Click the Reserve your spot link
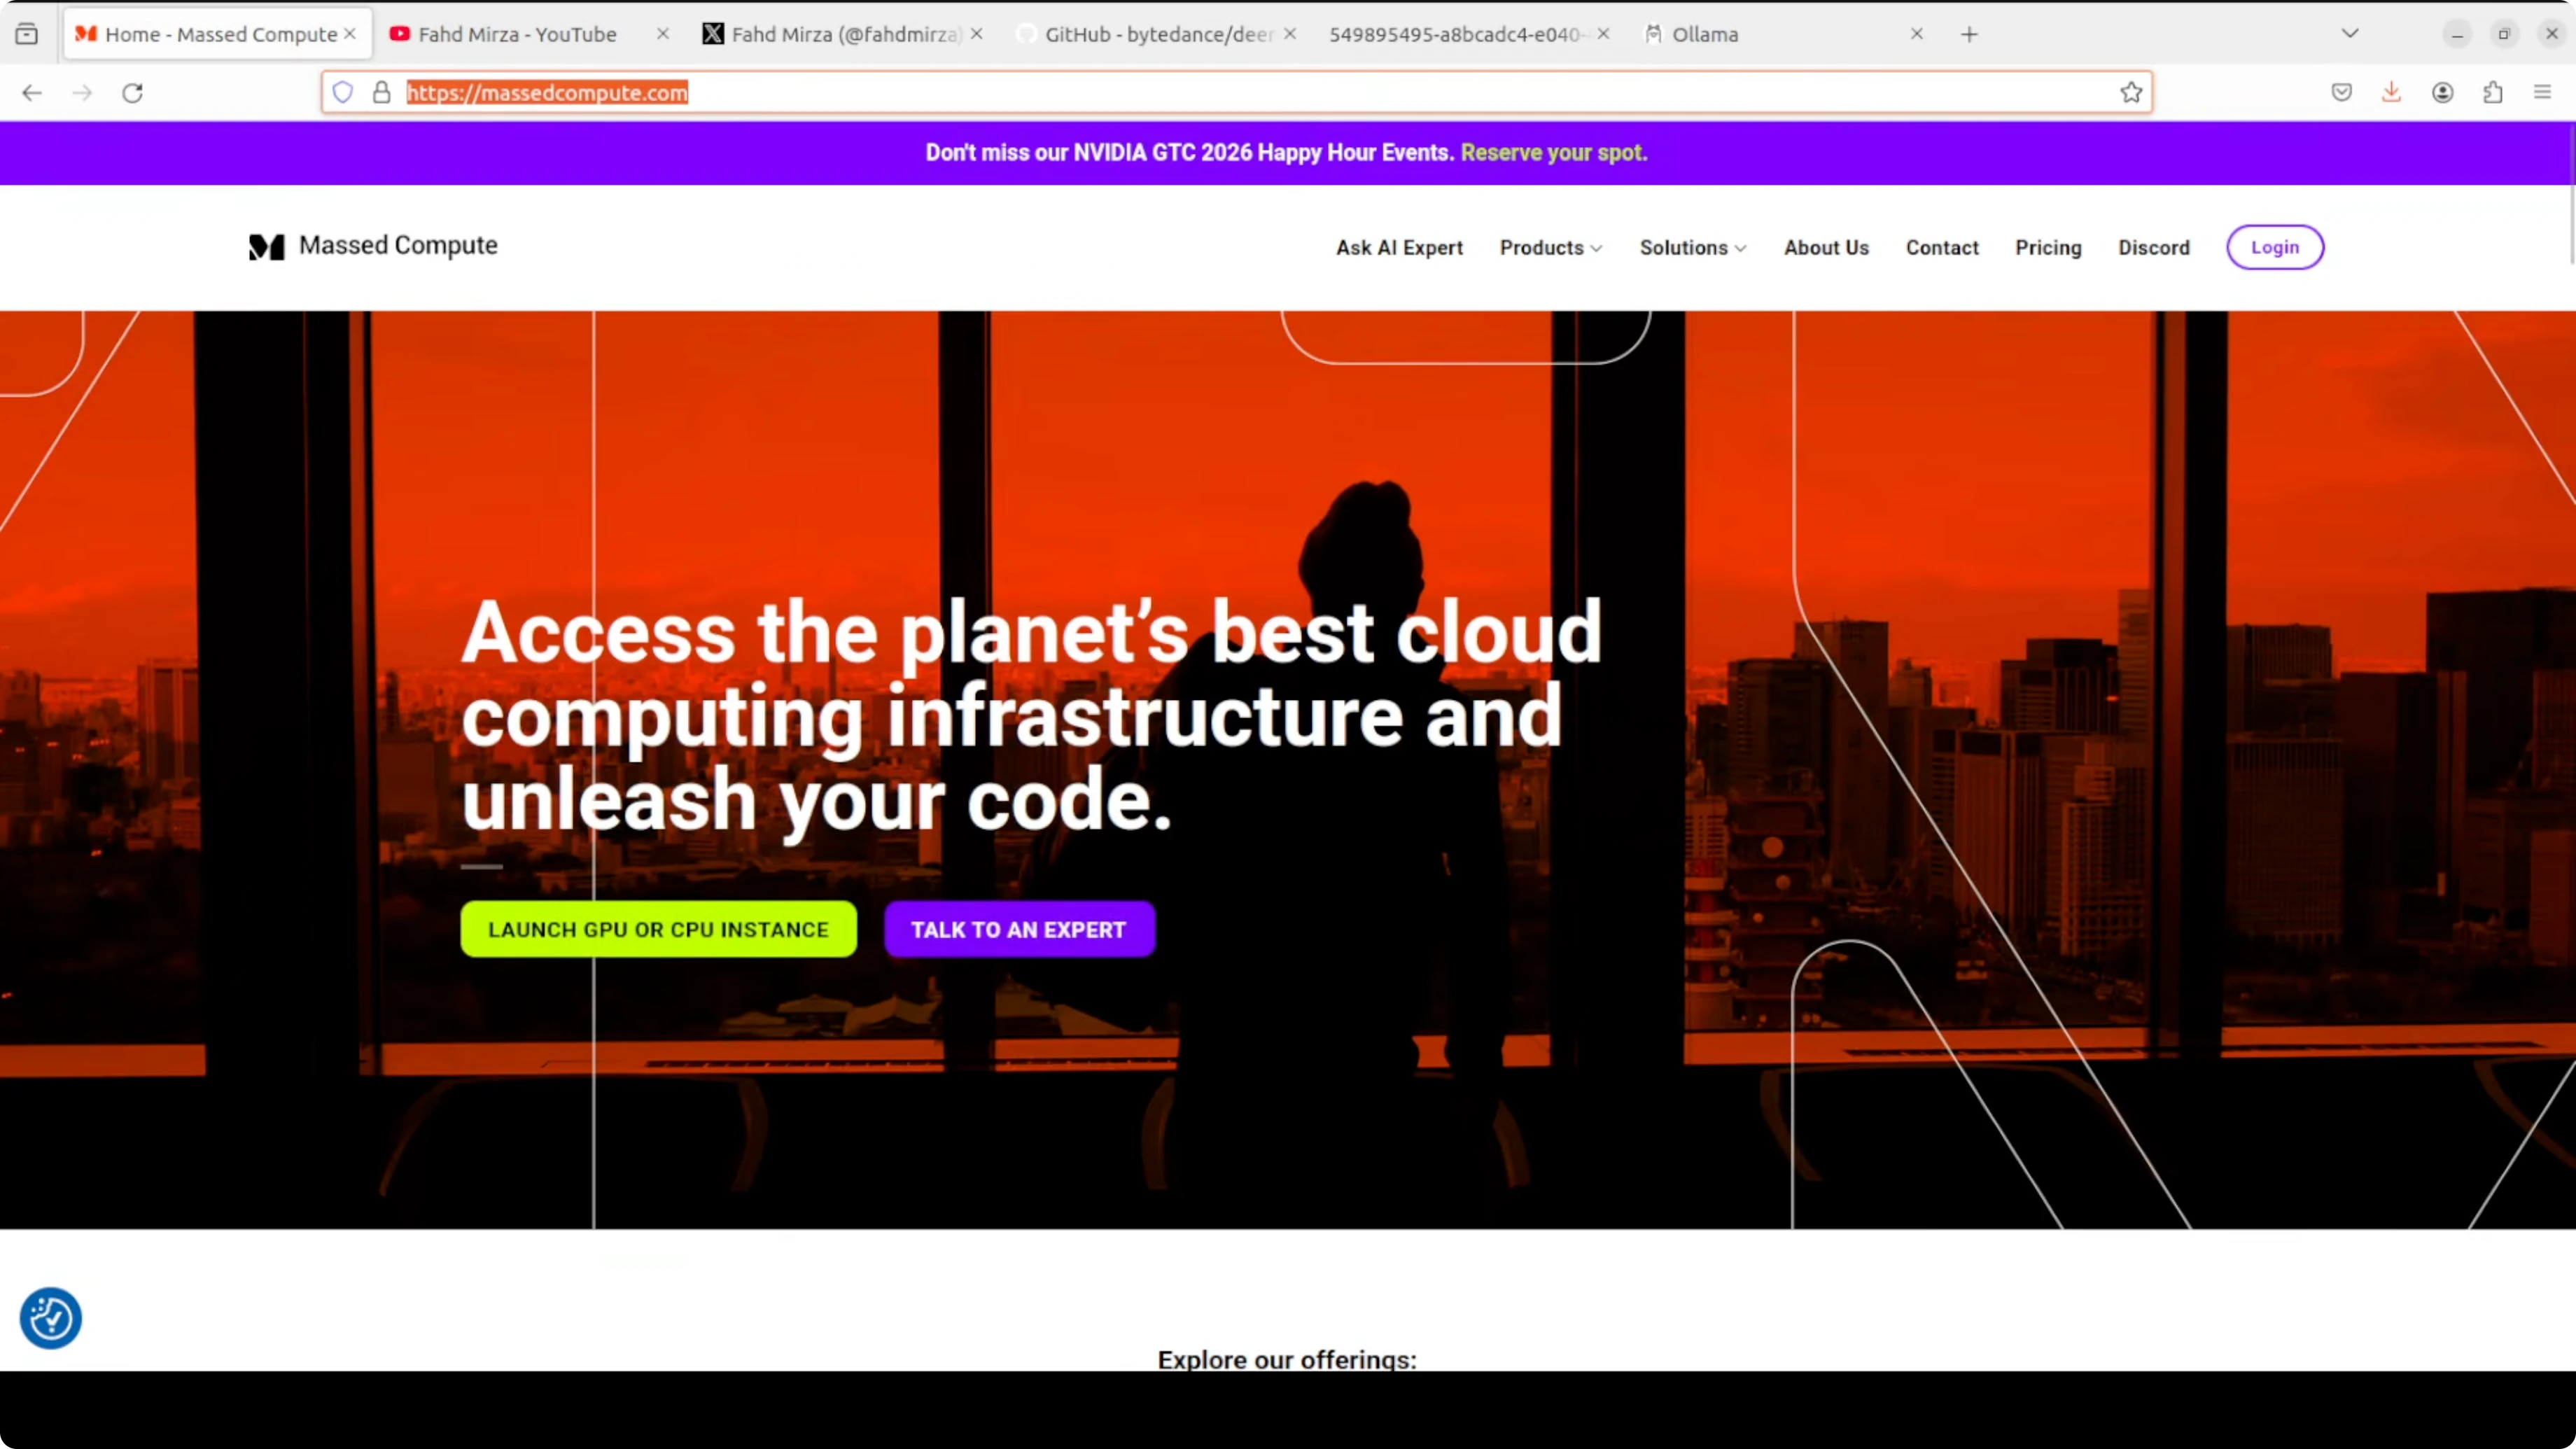 [x=1553, y=153]
